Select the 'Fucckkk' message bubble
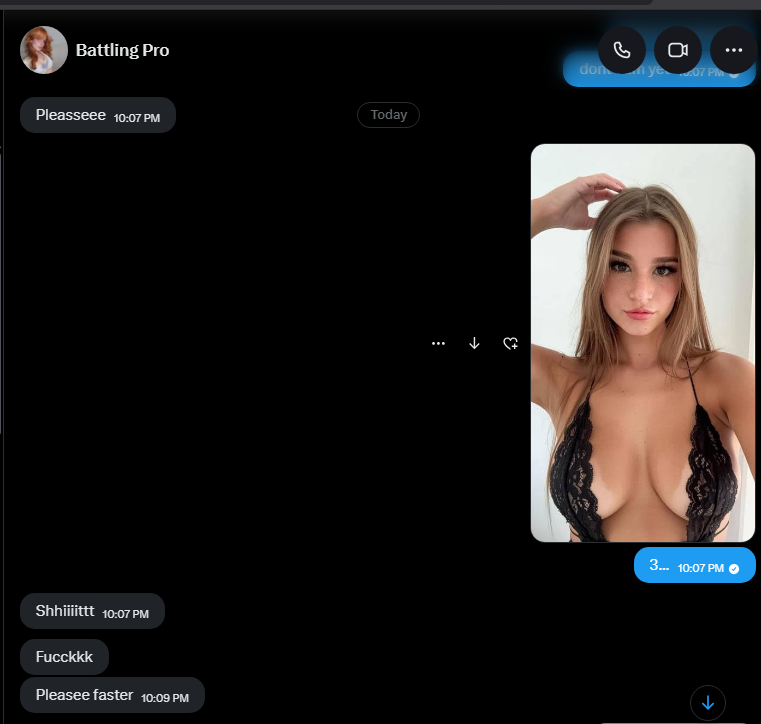This screenshot has width=761, height=724. [x=64, y=657]
